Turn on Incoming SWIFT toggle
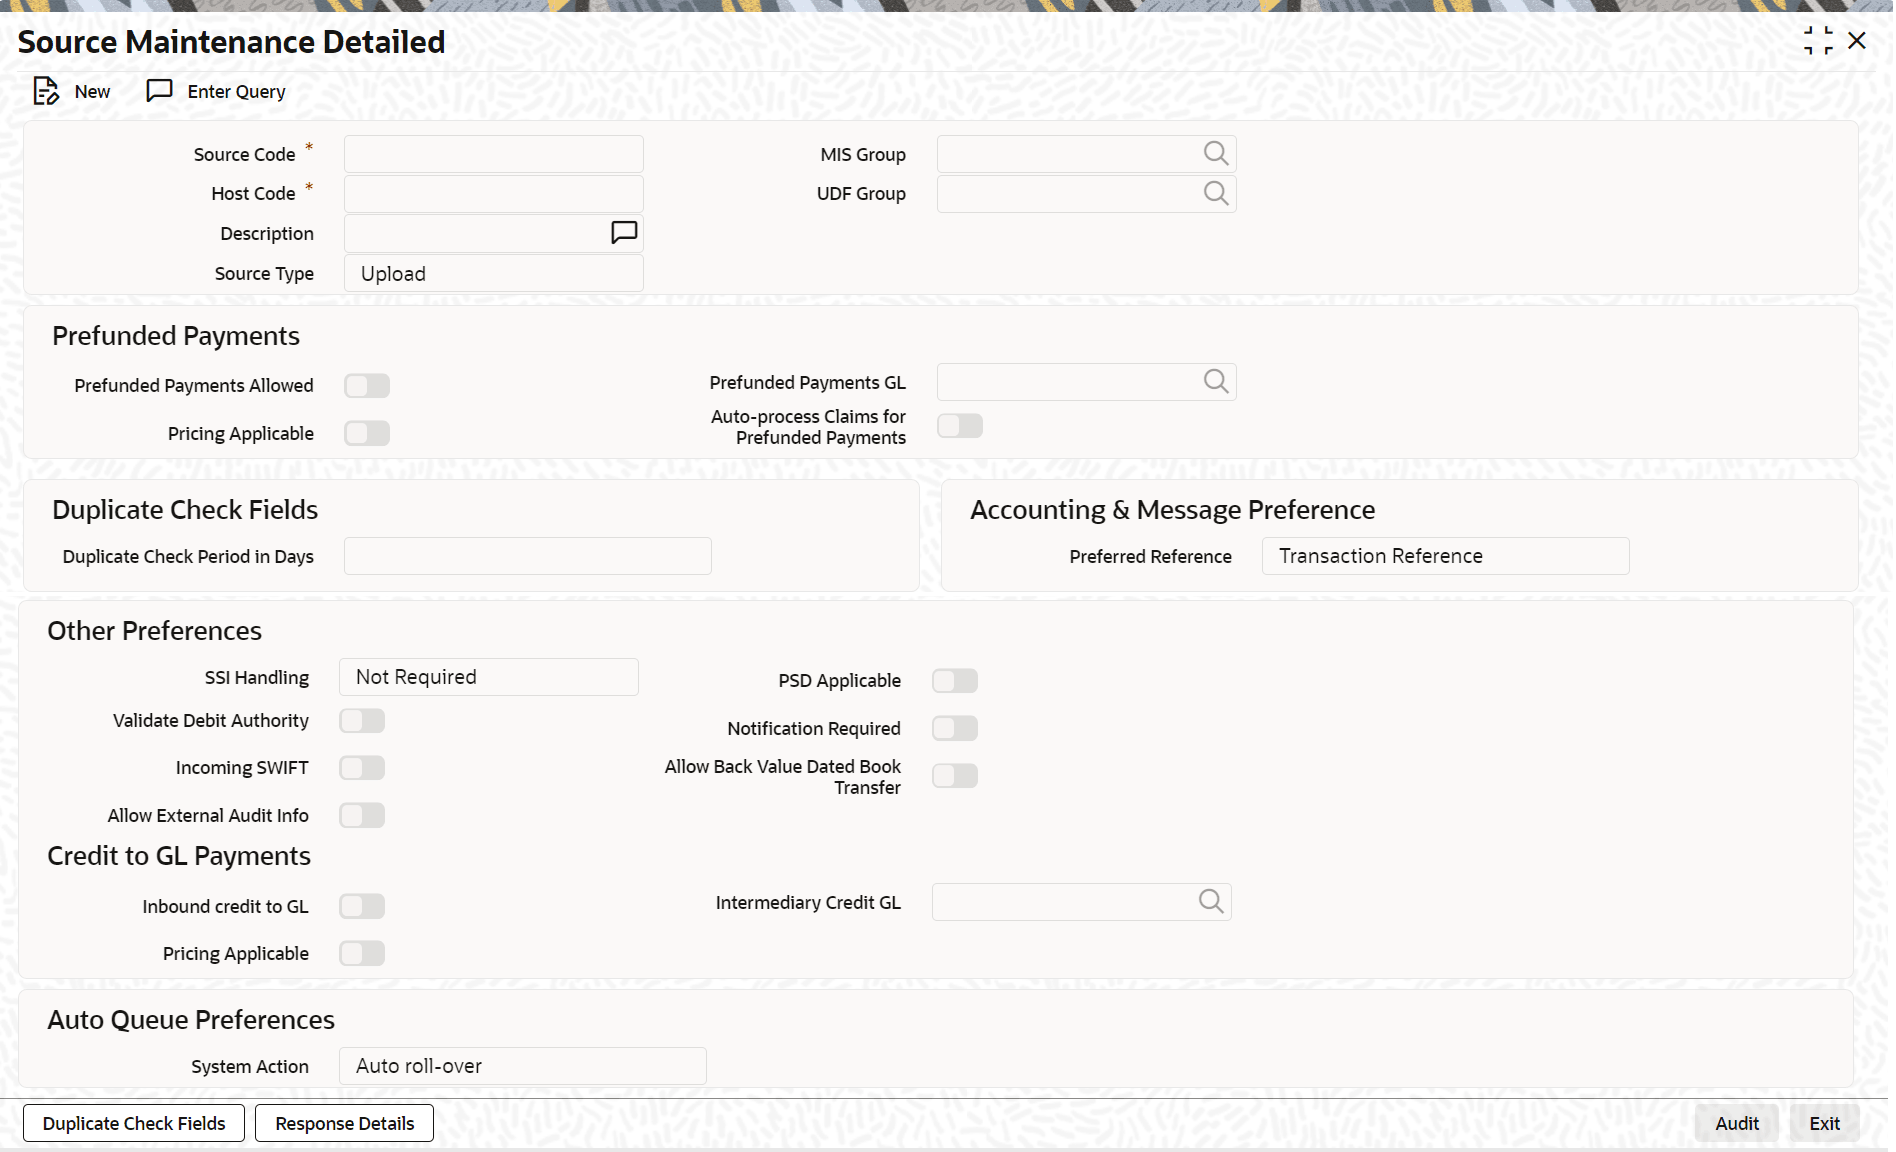 point(362,768)
